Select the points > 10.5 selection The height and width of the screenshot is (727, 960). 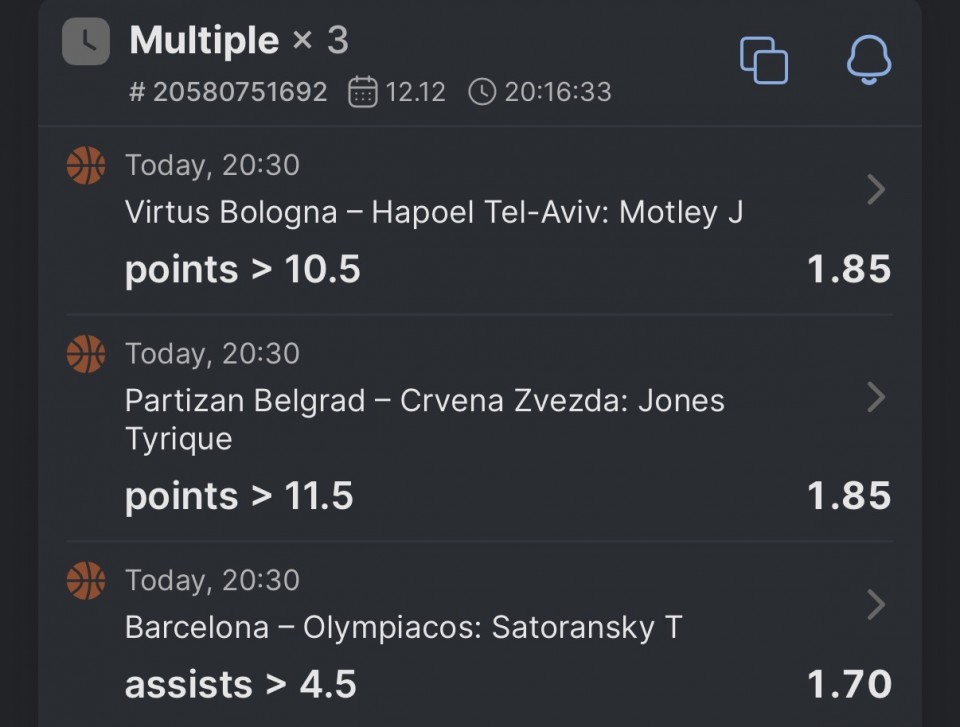[242, 270]
